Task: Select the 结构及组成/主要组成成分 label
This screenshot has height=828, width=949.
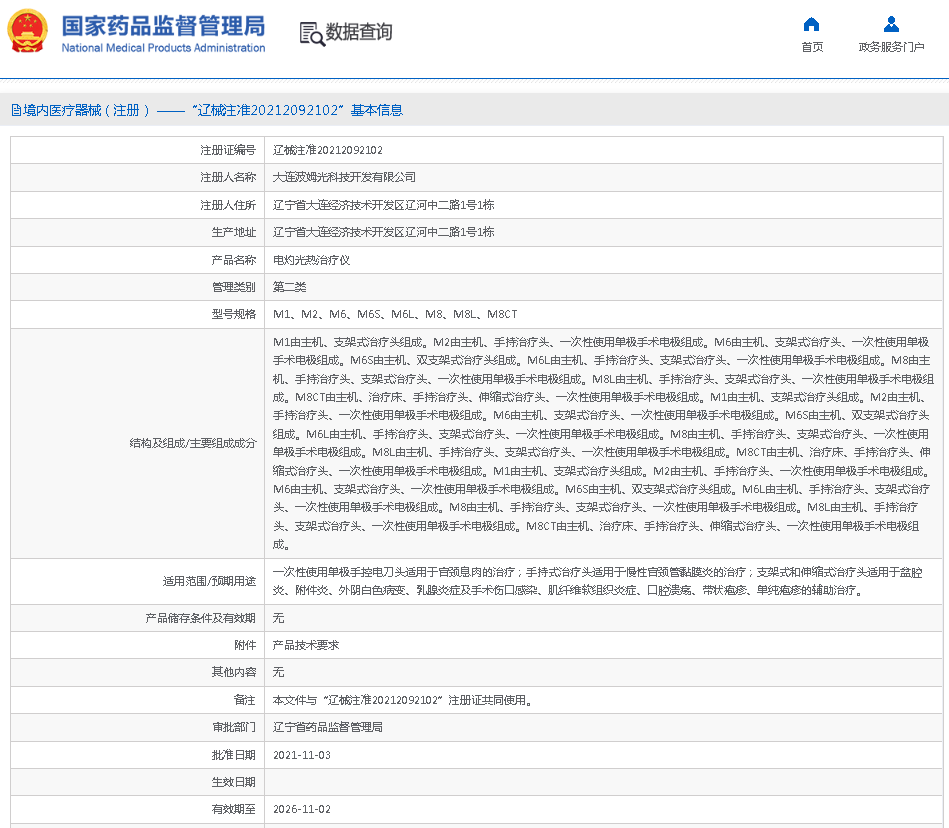Action: (193, 443)
